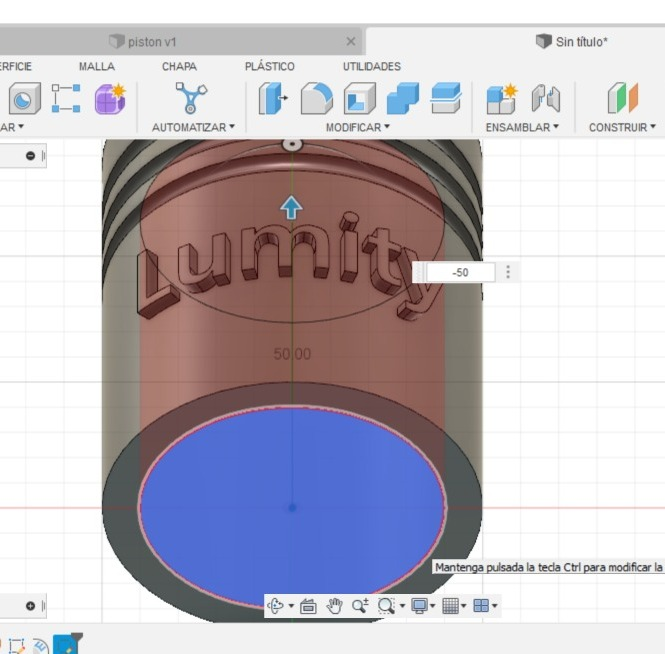
Task: Select the Press Pull tool
Action: (273, 98)
